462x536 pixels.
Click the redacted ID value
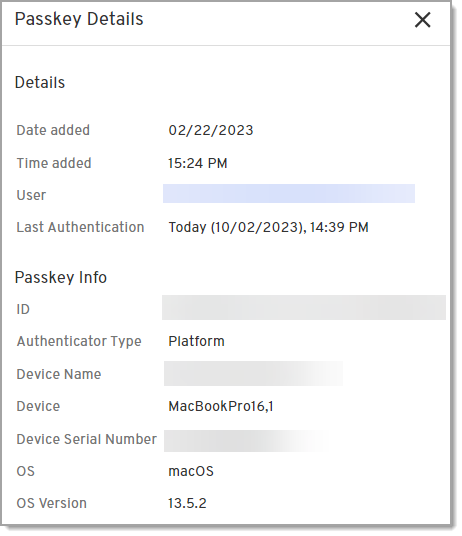coord(304,308)
